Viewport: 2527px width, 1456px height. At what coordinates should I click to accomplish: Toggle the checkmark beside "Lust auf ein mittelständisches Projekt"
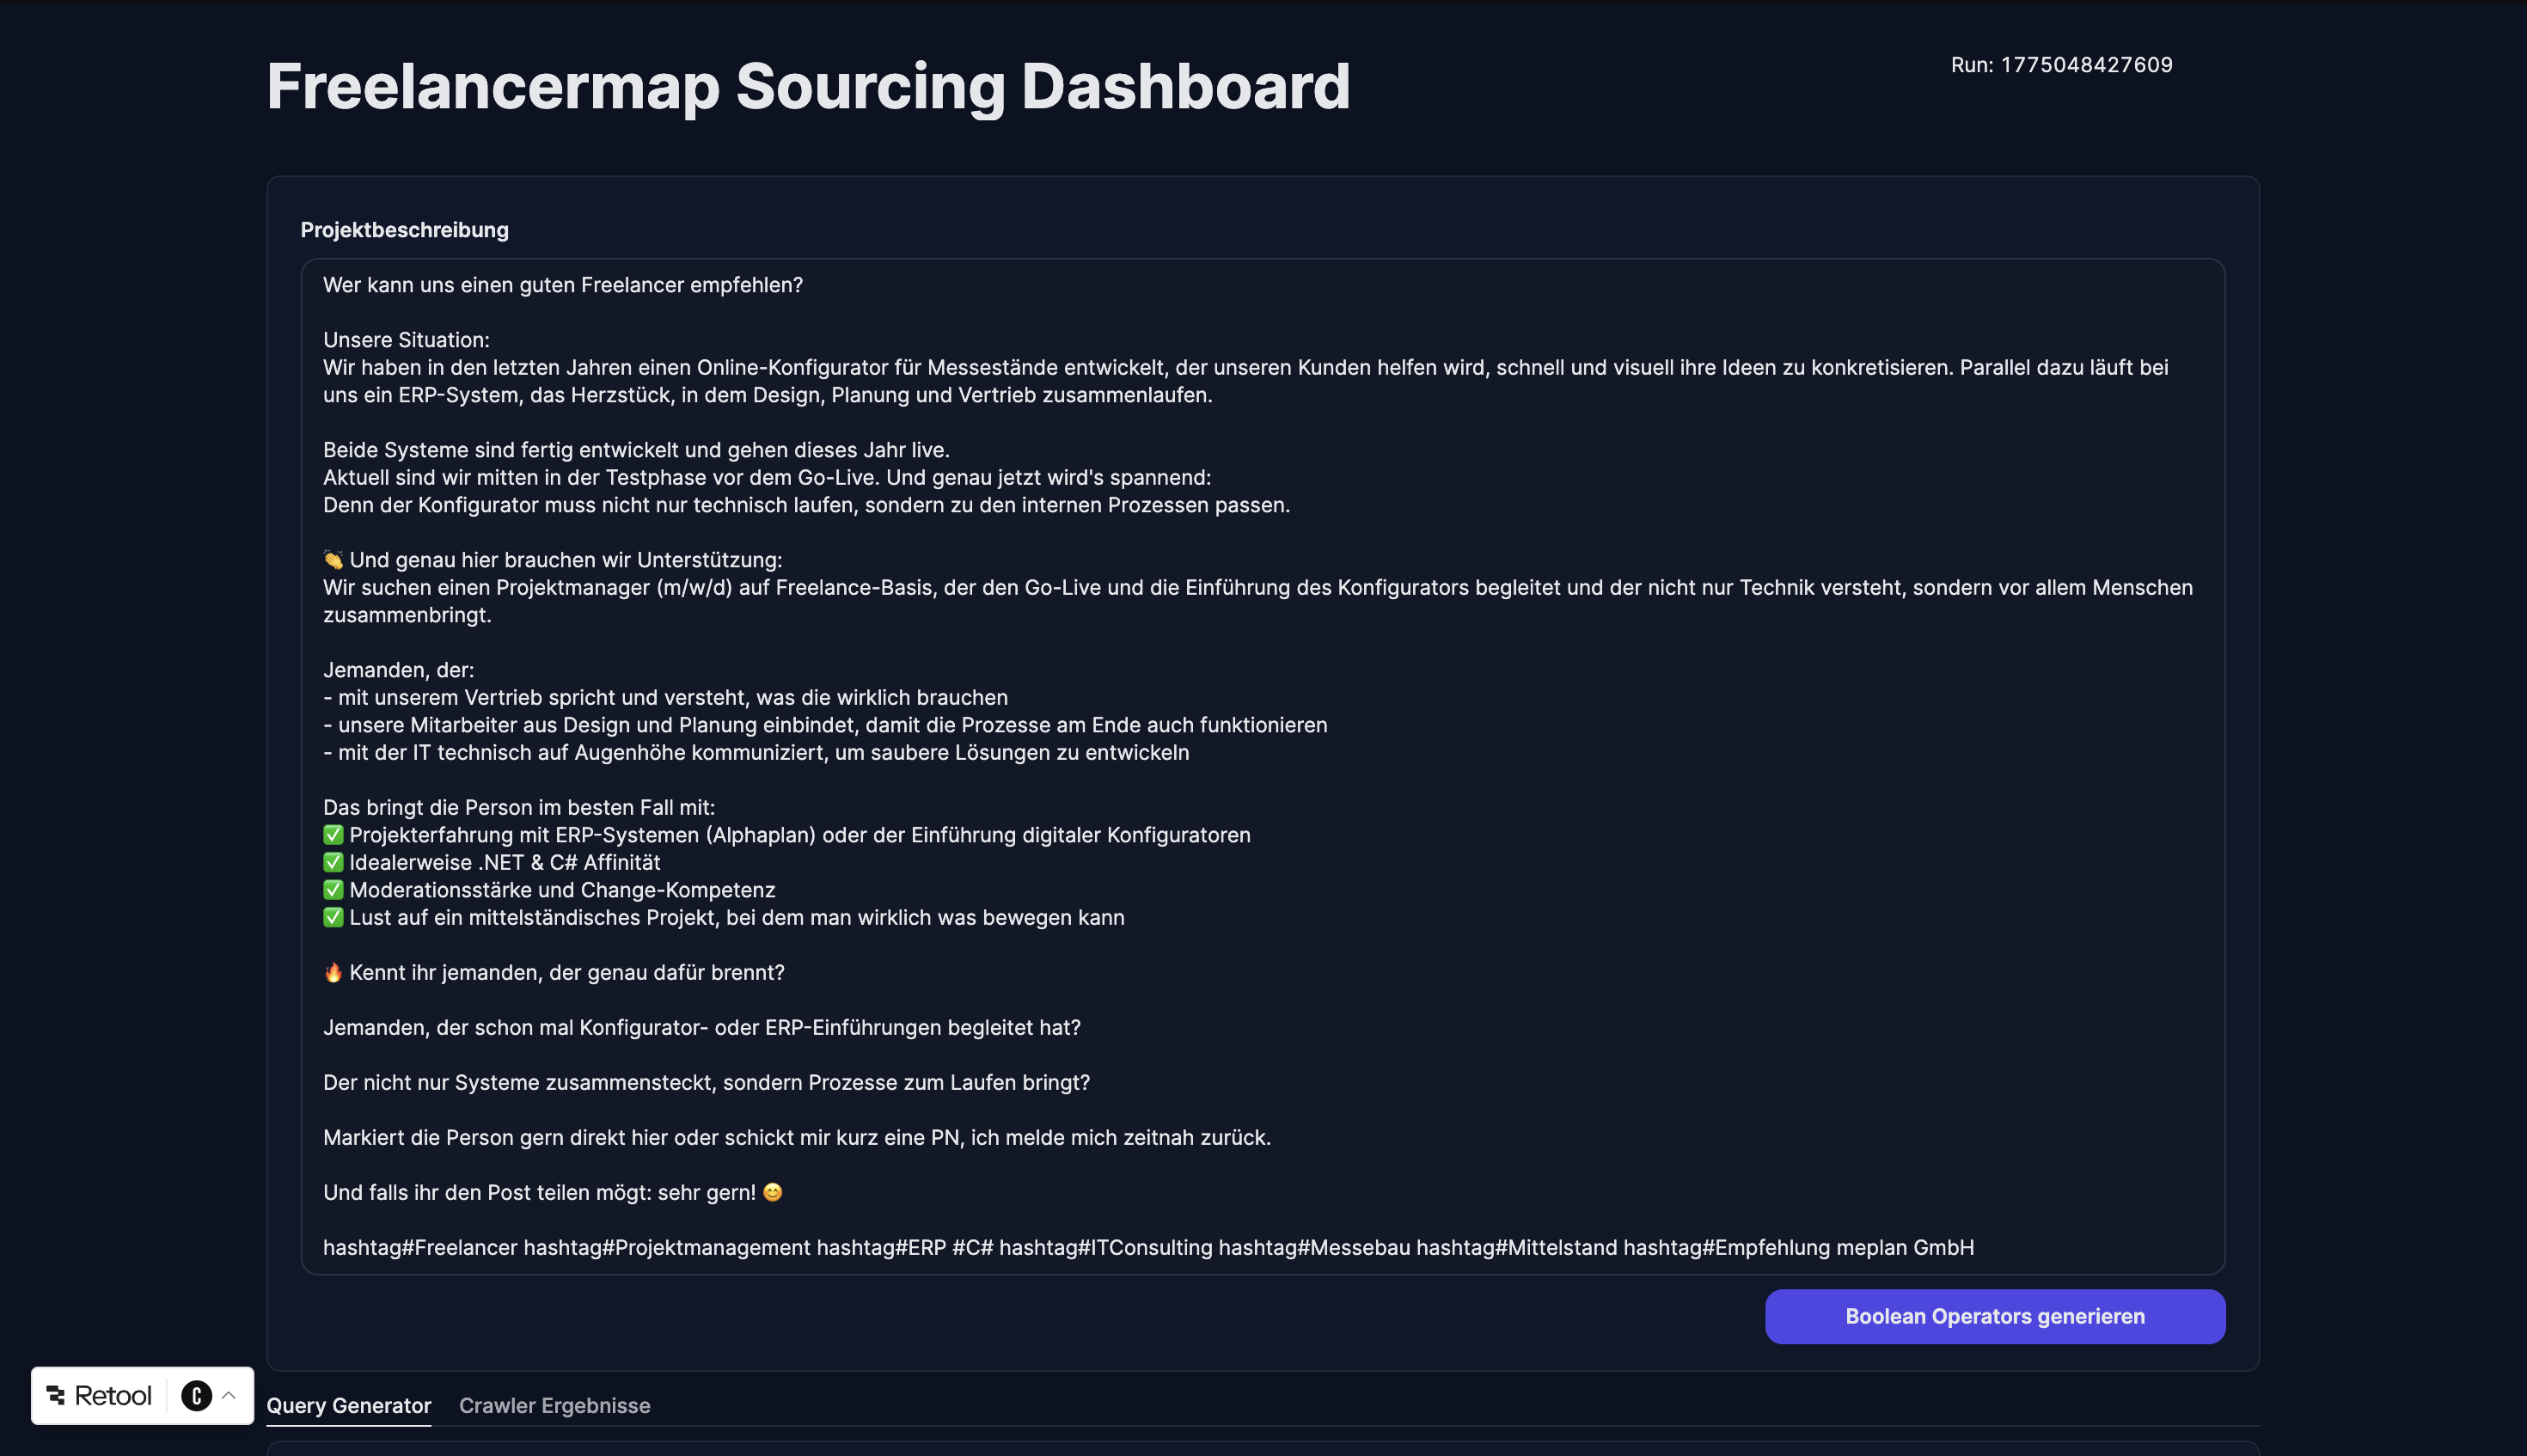(x=333, y=917)
